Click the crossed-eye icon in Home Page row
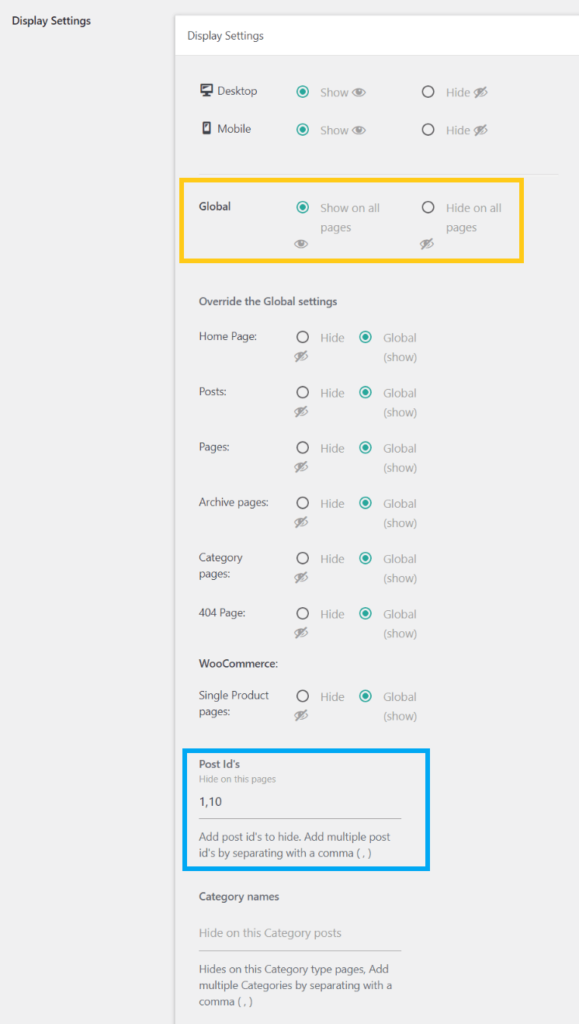Viewport: 579px width, 1024px height. 301,357
